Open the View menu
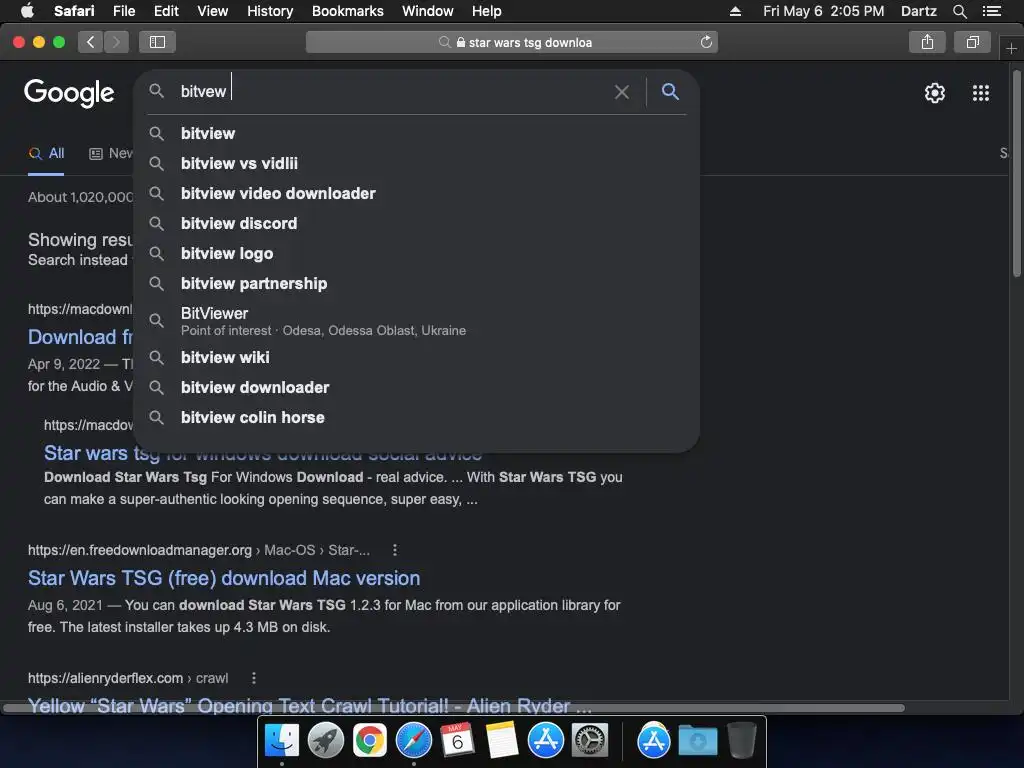The image size is (1024, 768). (212, 11)
